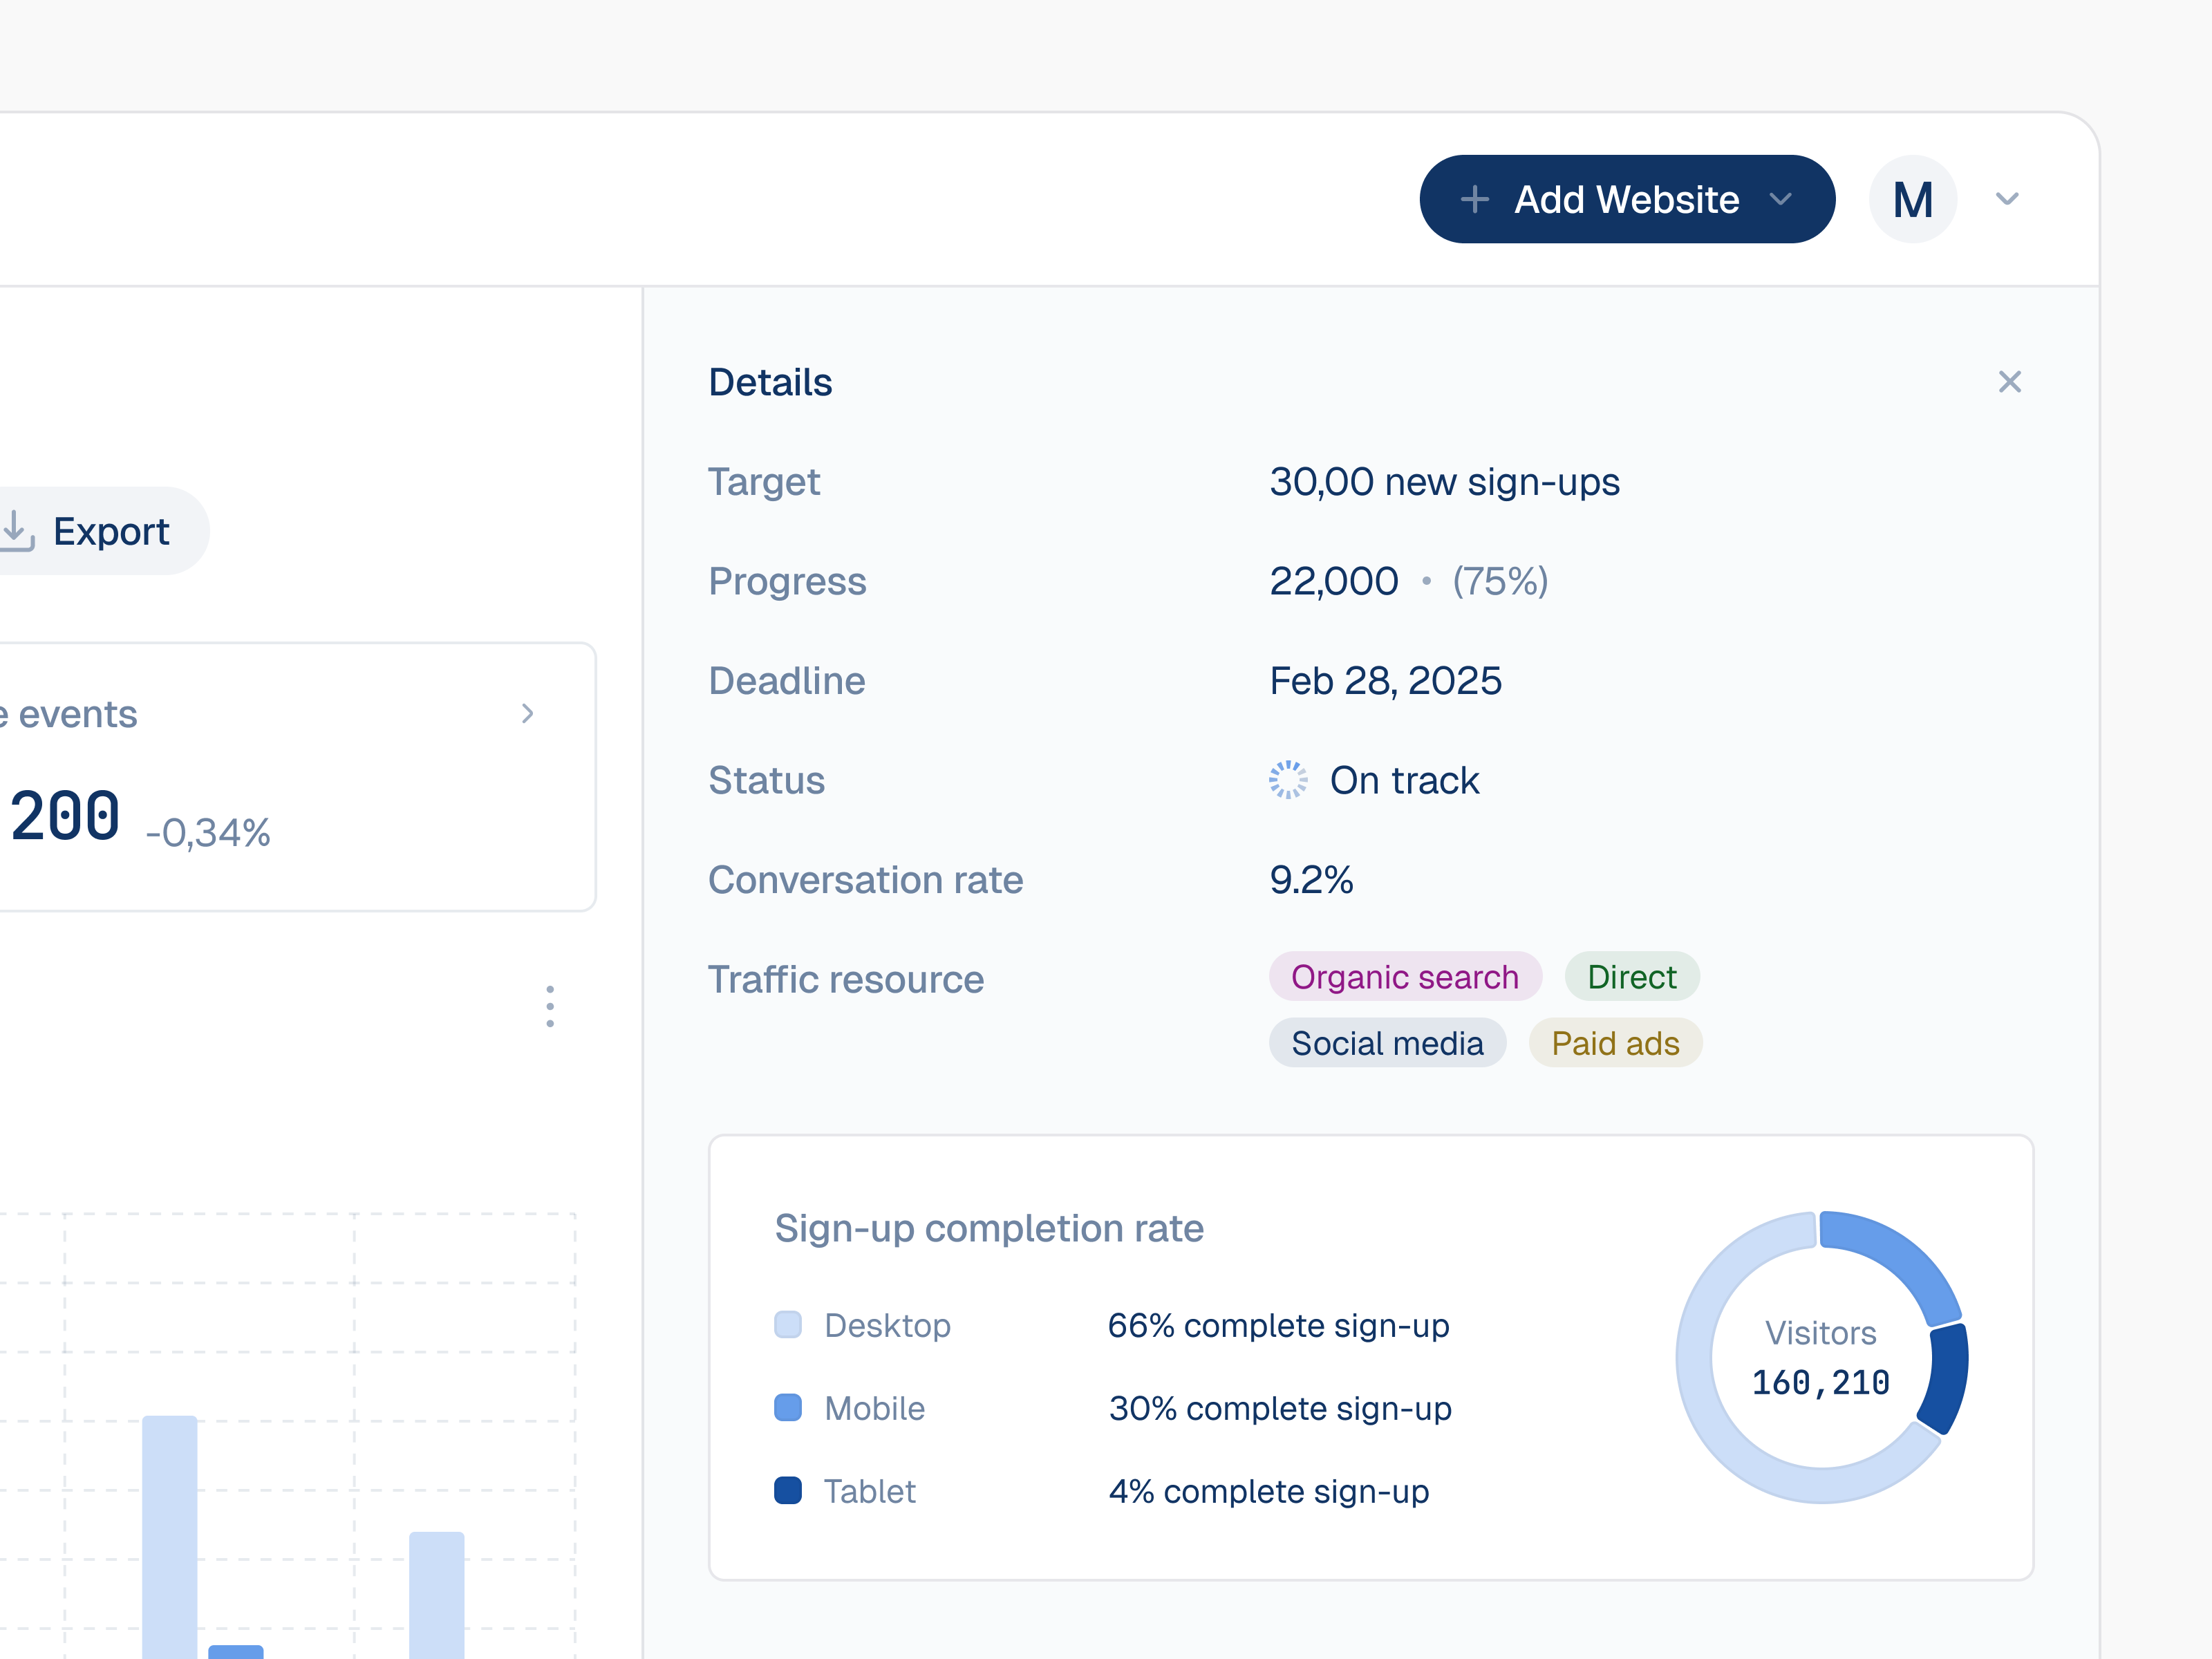This screenshot has height=1659, width=2212.
Task: Select the Social media traffic tag
Action: pyautogui.click(x=1387, y=1042)
